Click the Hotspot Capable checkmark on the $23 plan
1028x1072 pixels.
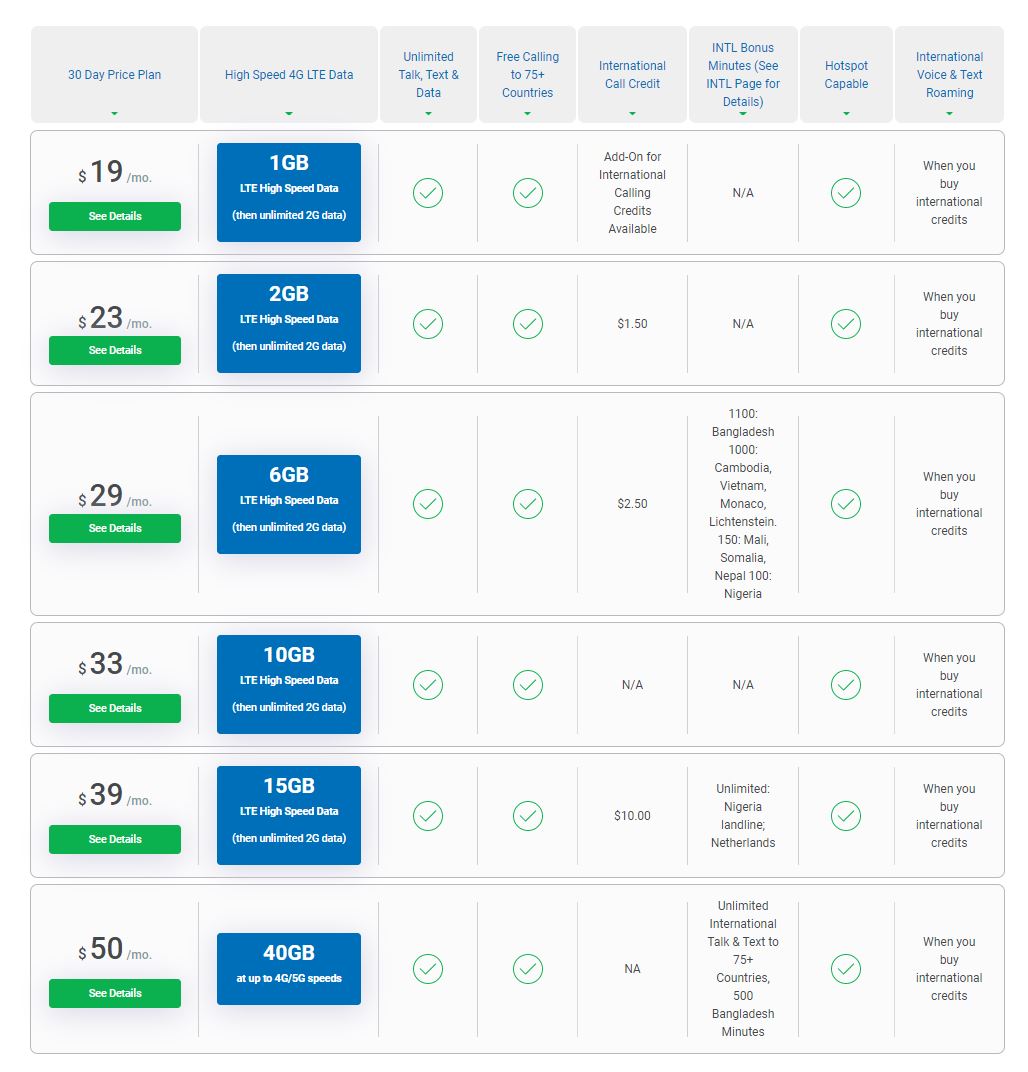tap(846, 324)
